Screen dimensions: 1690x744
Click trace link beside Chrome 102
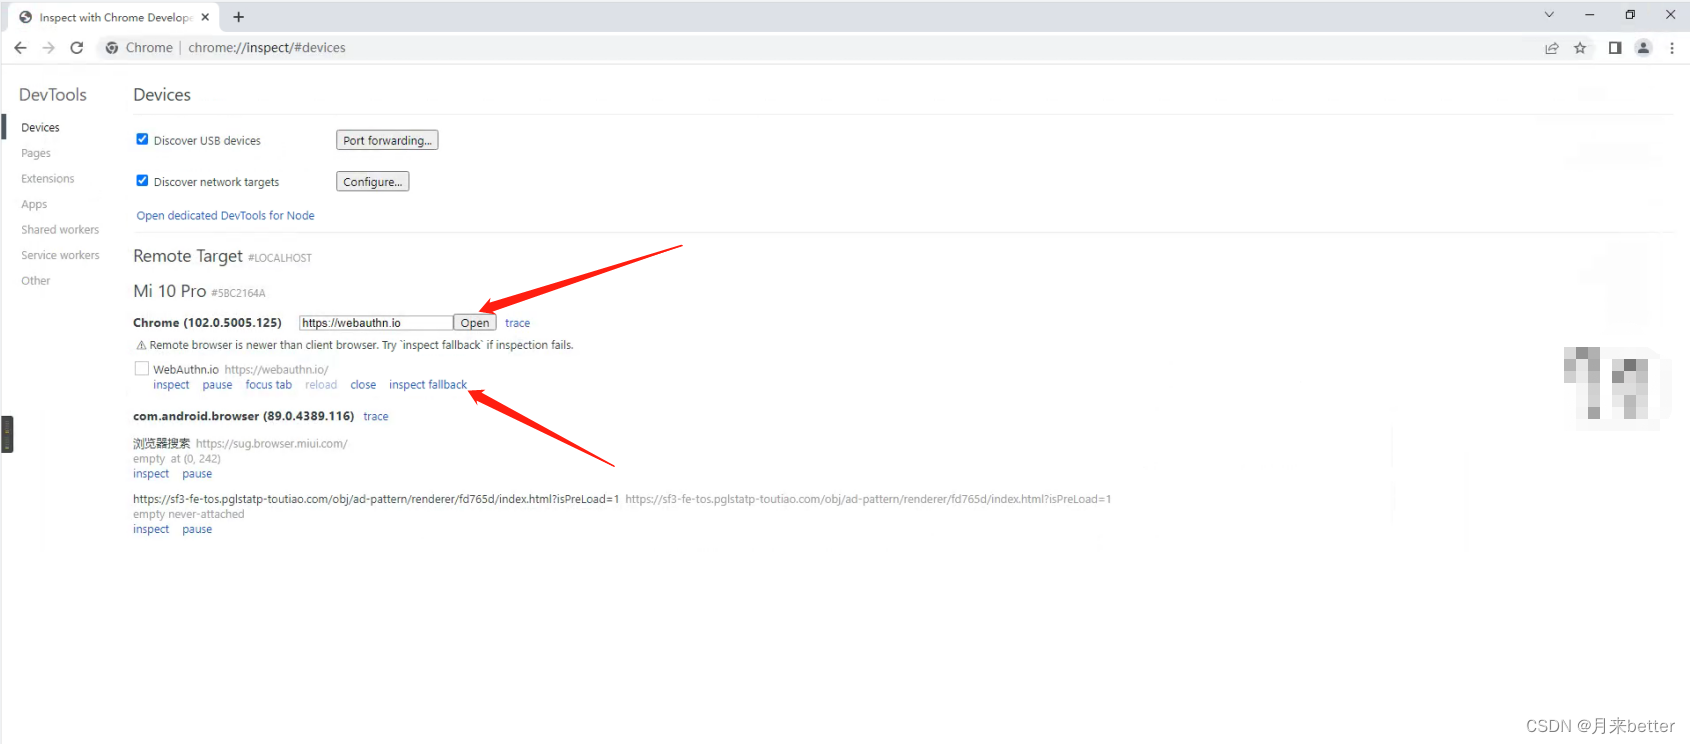point(517,323)
